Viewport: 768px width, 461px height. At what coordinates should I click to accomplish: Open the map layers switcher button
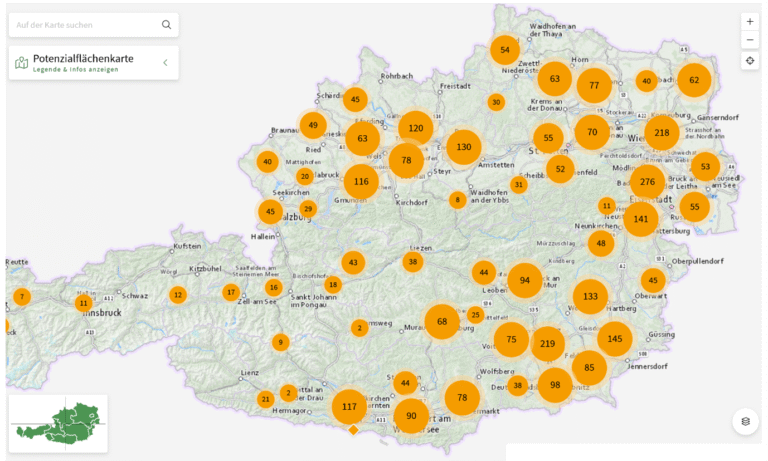[745, 422]
